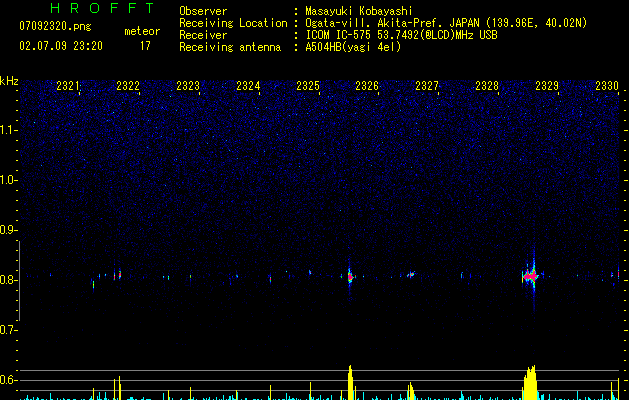
Task: Click the Receiving Location label
Action: pyautogui.click(x=233, y=23)
